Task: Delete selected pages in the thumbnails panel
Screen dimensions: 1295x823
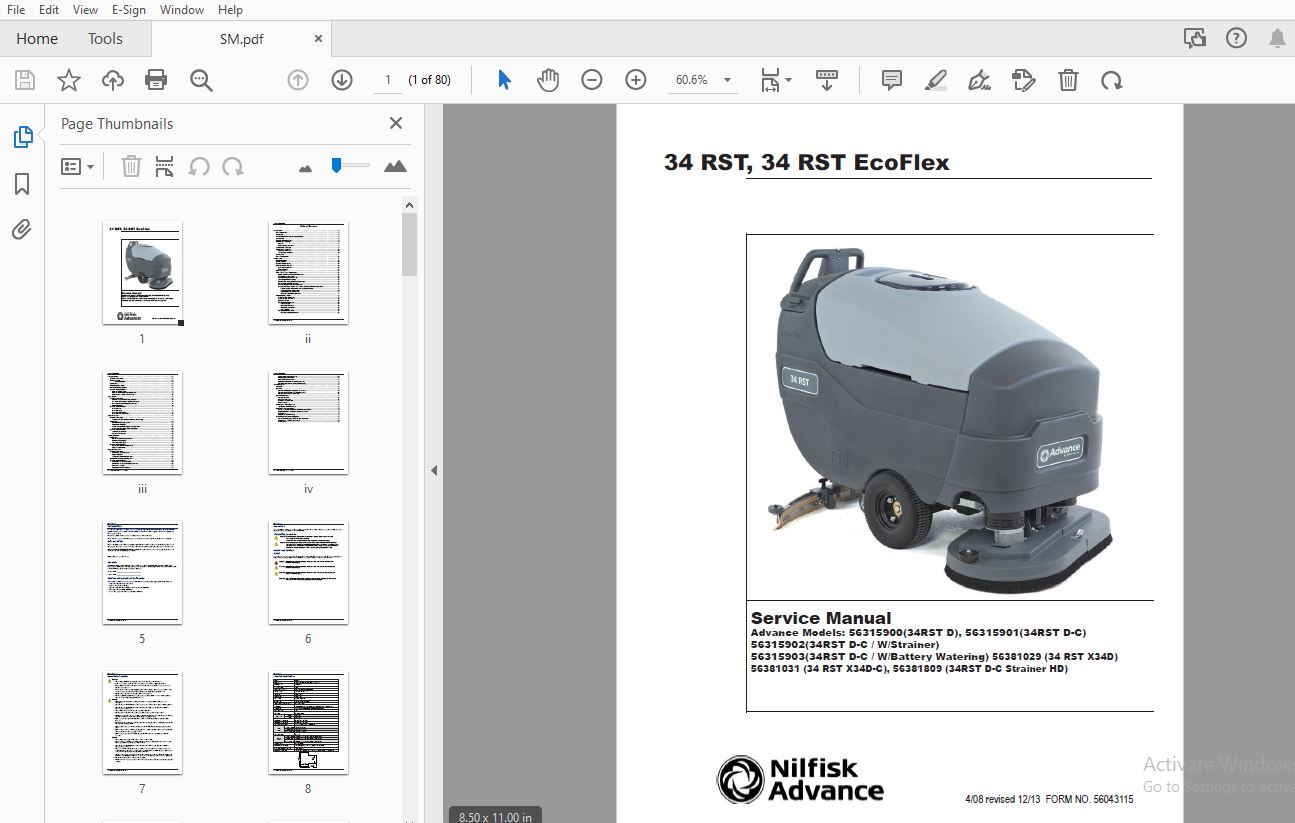Action: (x=131, y=167)
